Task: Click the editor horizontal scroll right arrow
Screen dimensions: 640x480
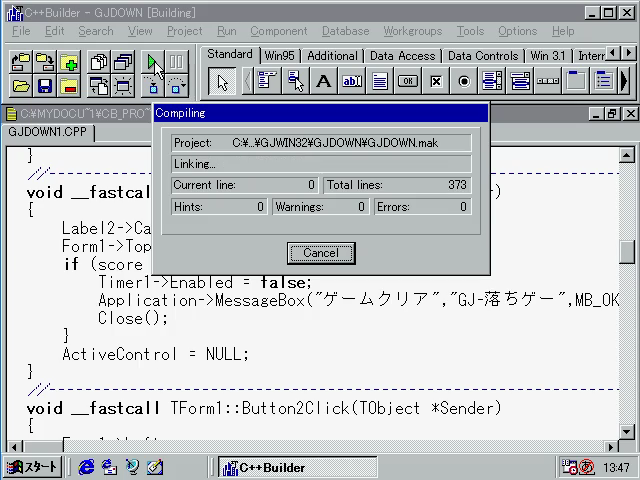Action: coord(611,447)
